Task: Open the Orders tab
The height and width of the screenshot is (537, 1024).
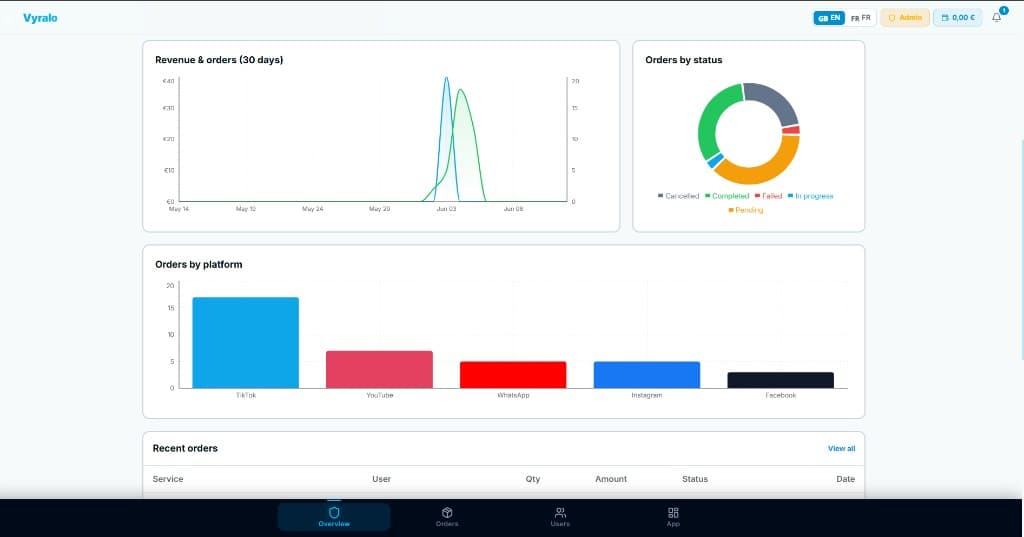Action: coord(447,517)
